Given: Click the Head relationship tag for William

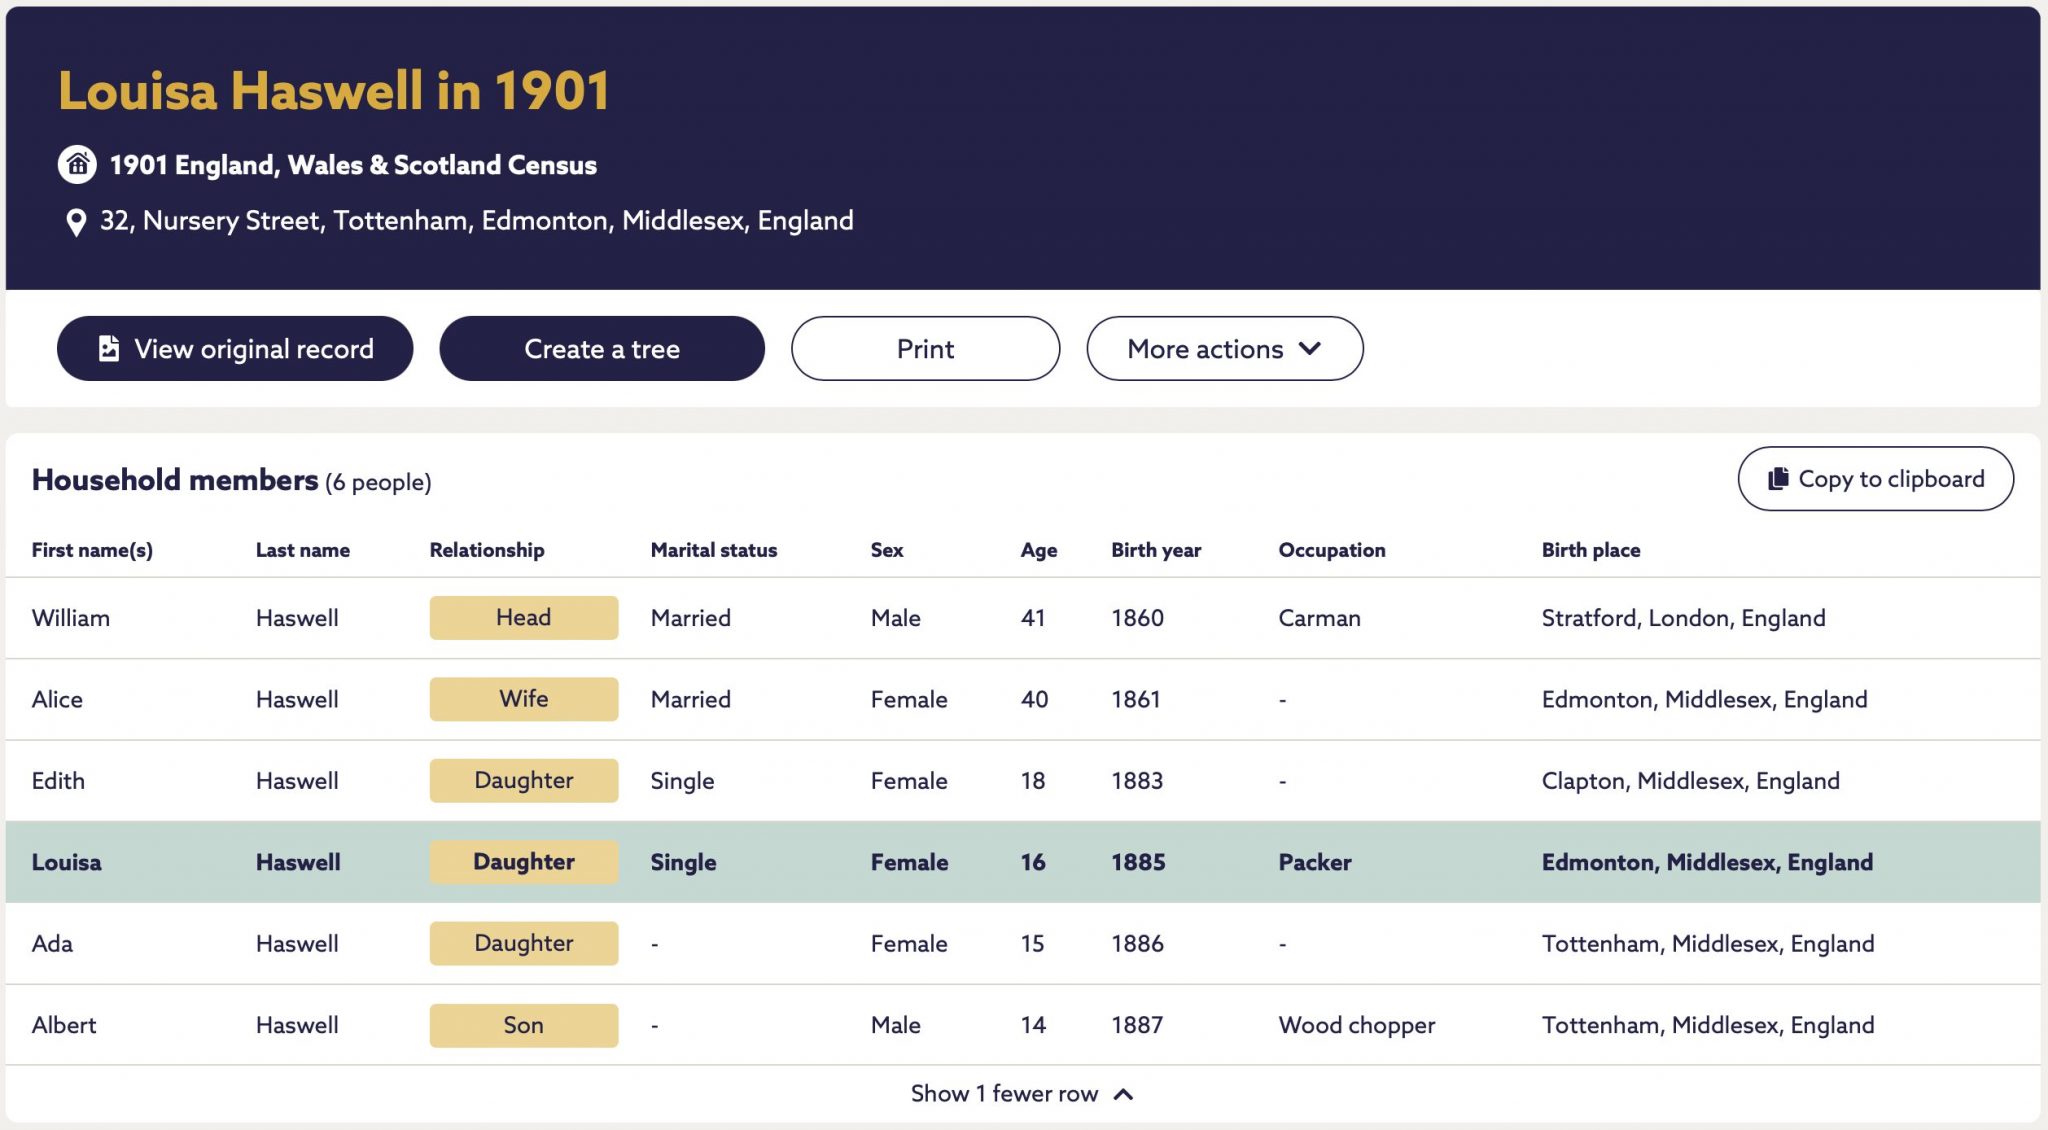Looking at the screenshot, I should click(524, 617).
